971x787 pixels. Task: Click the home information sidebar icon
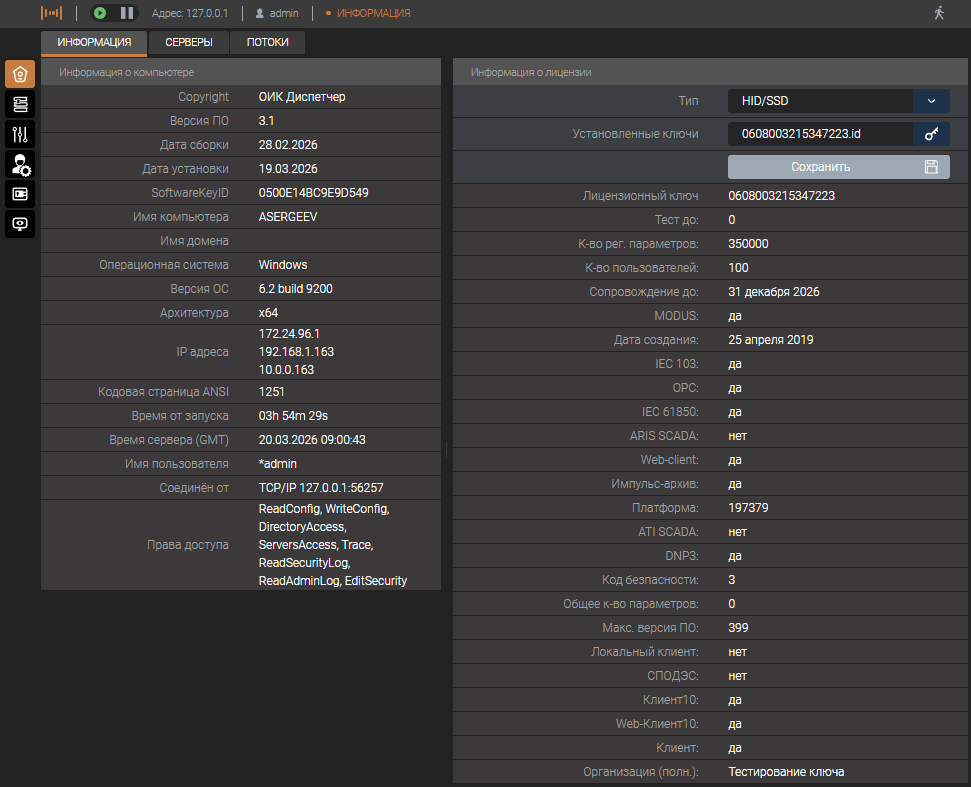coord(20,74)
